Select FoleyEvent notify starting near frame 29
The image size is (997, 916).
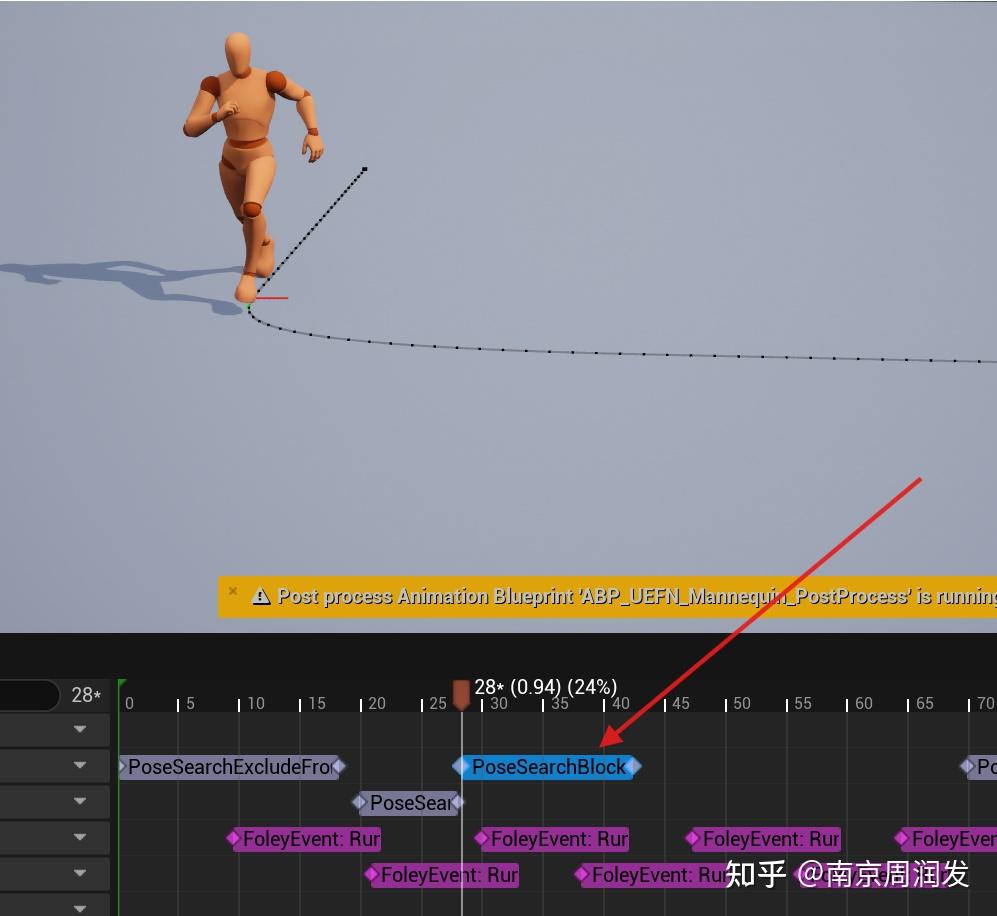click(553, 839)
